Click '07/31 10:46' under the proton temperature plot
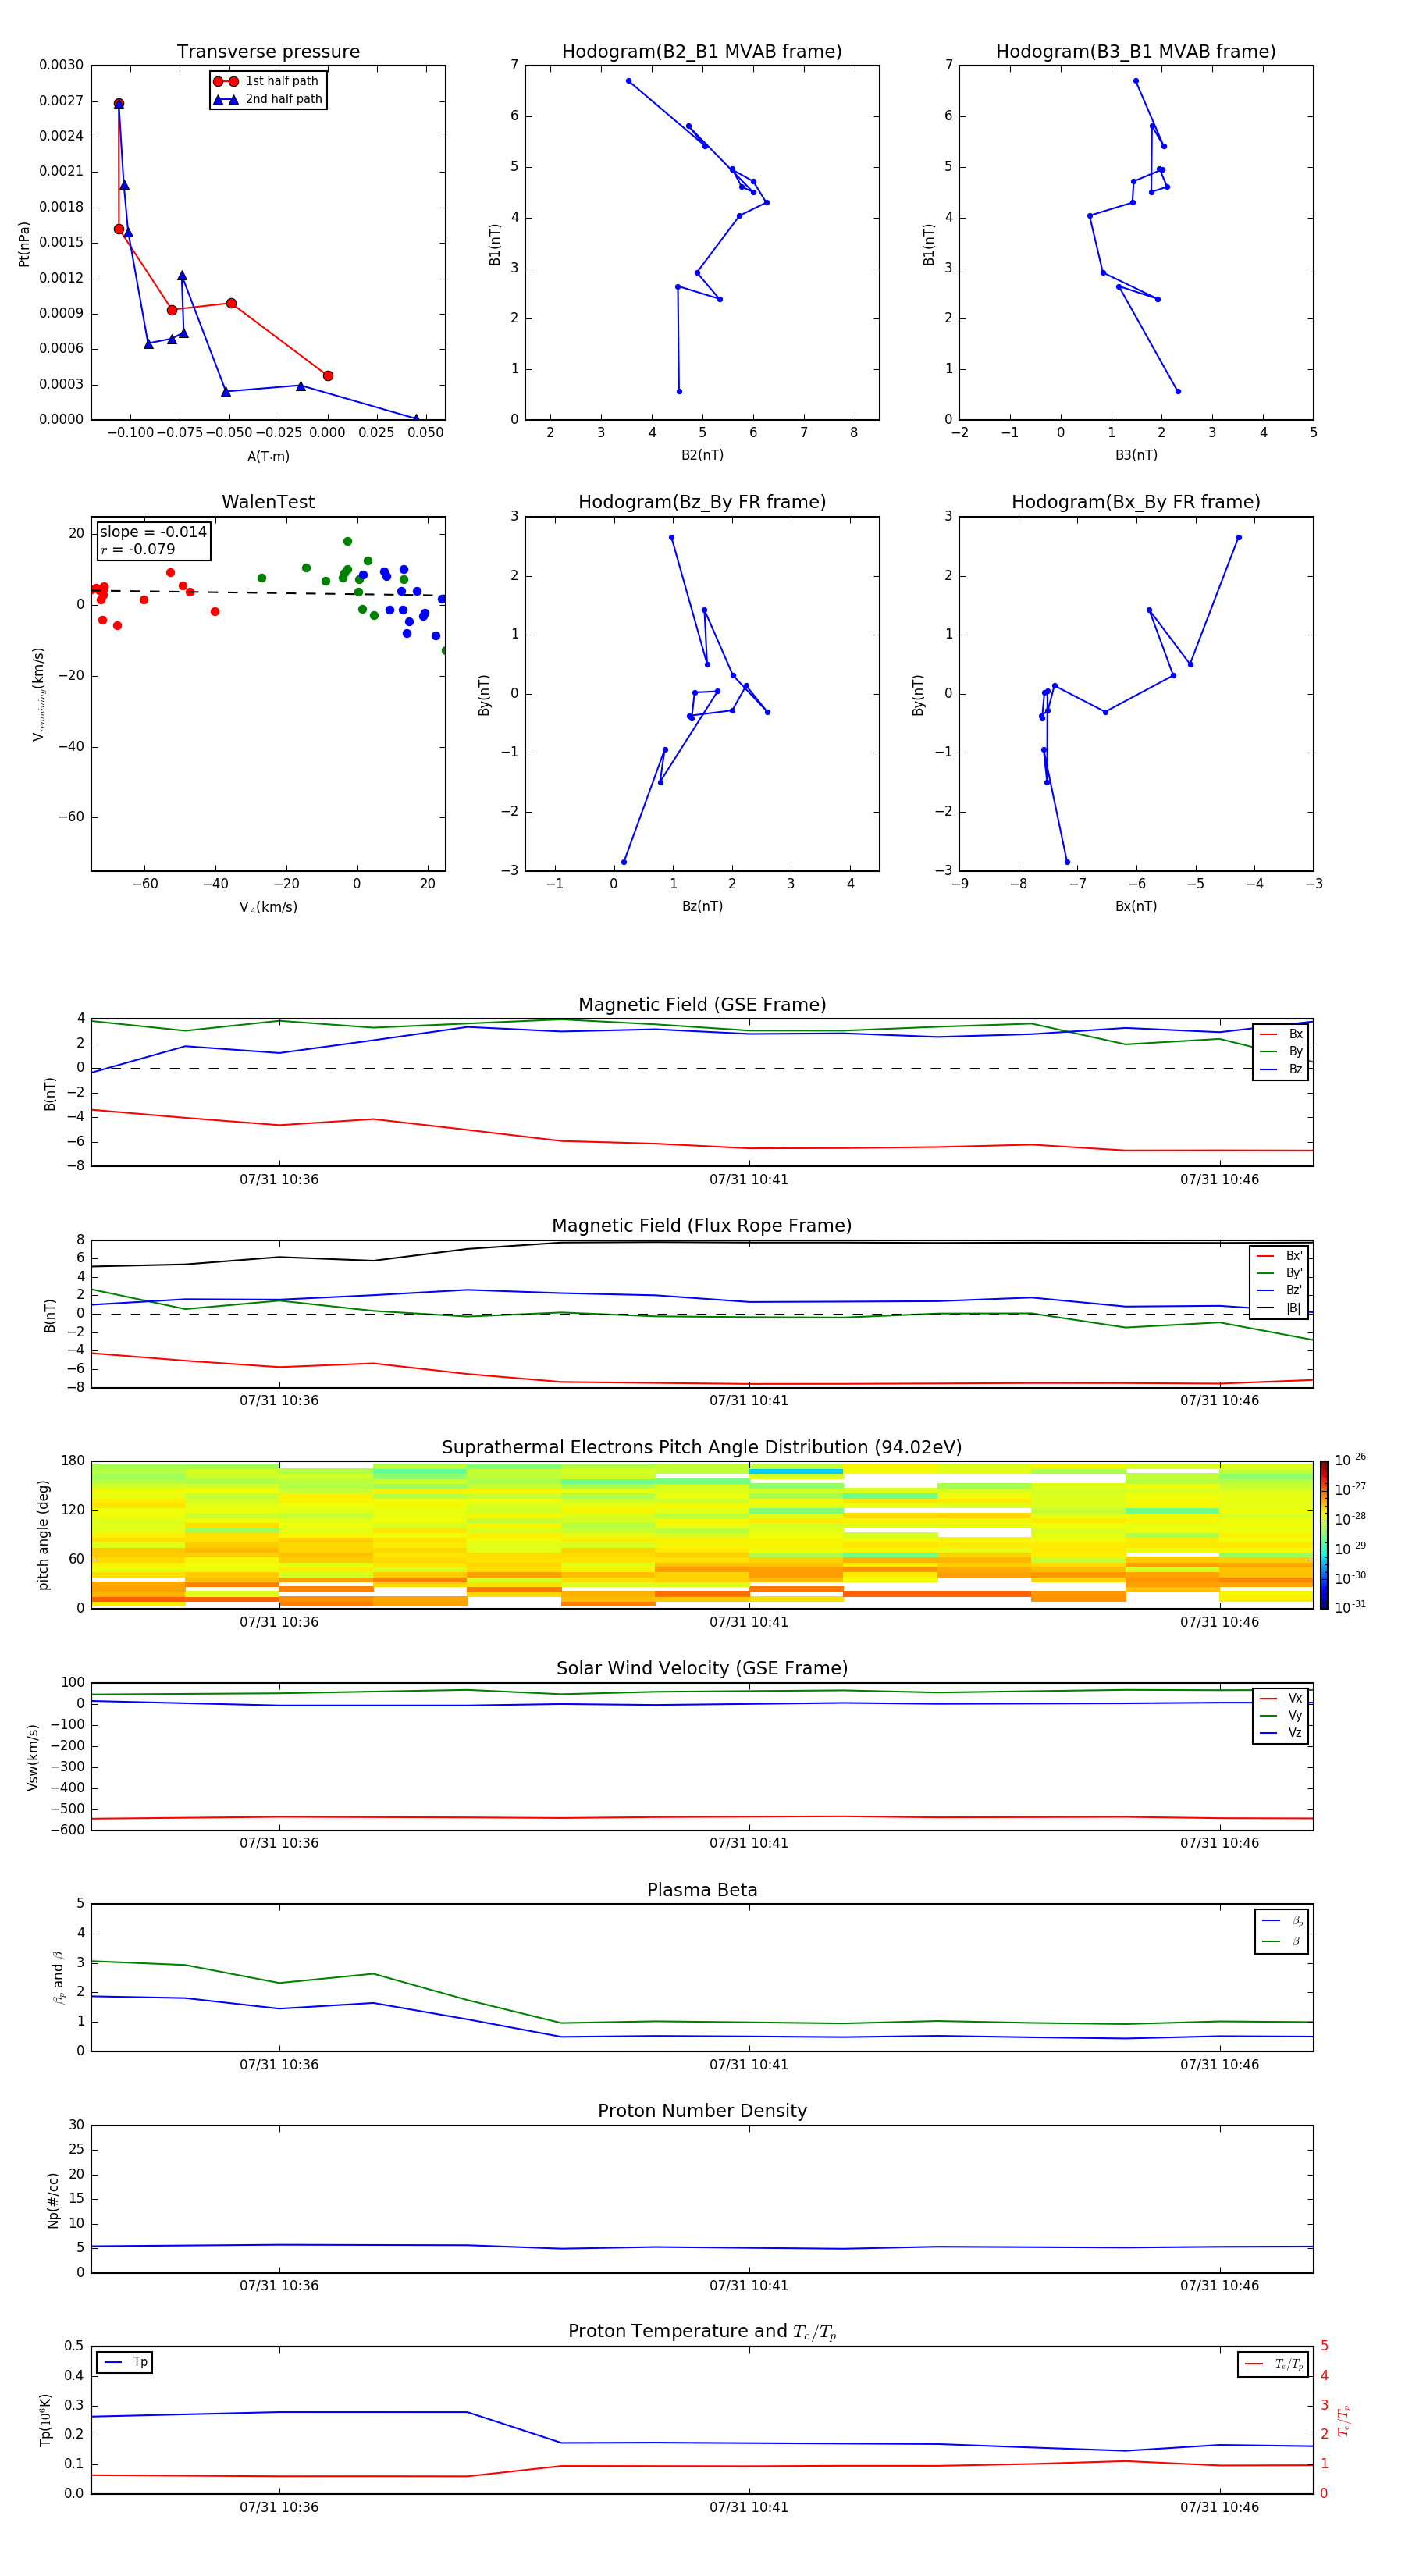This screenshot has width=1405, height=2576. pyautogui.click(x=1219, y=2507)
